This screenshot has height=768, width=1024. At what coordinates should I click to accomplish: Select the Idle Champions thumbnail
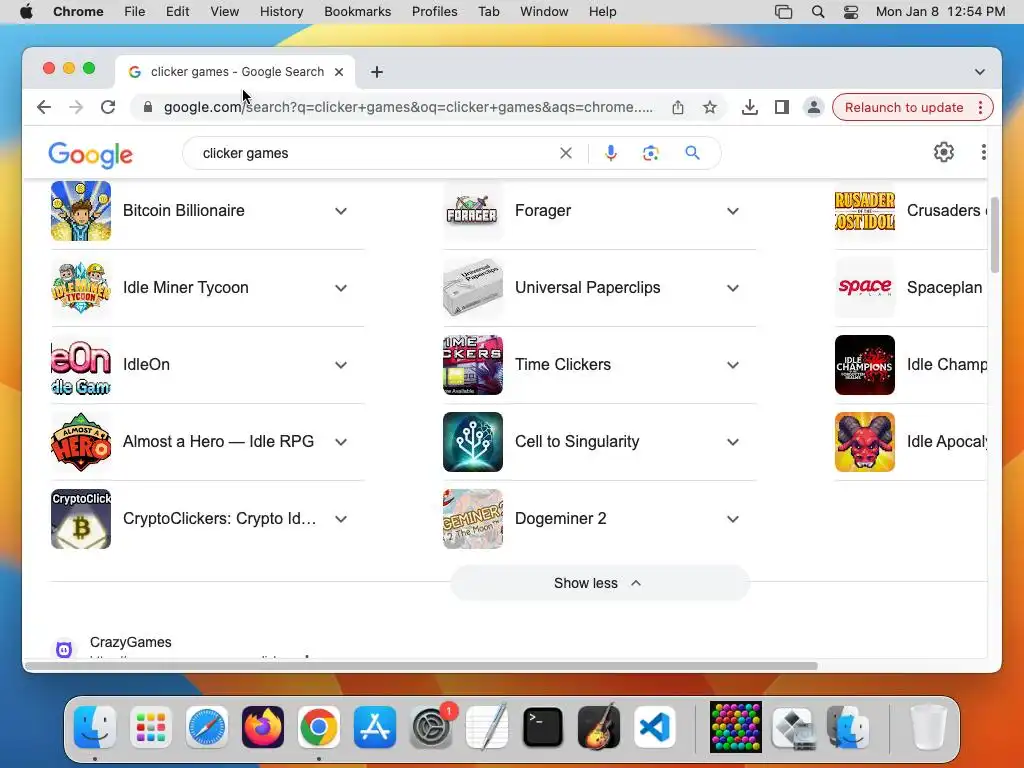click(x=865, y=365)
